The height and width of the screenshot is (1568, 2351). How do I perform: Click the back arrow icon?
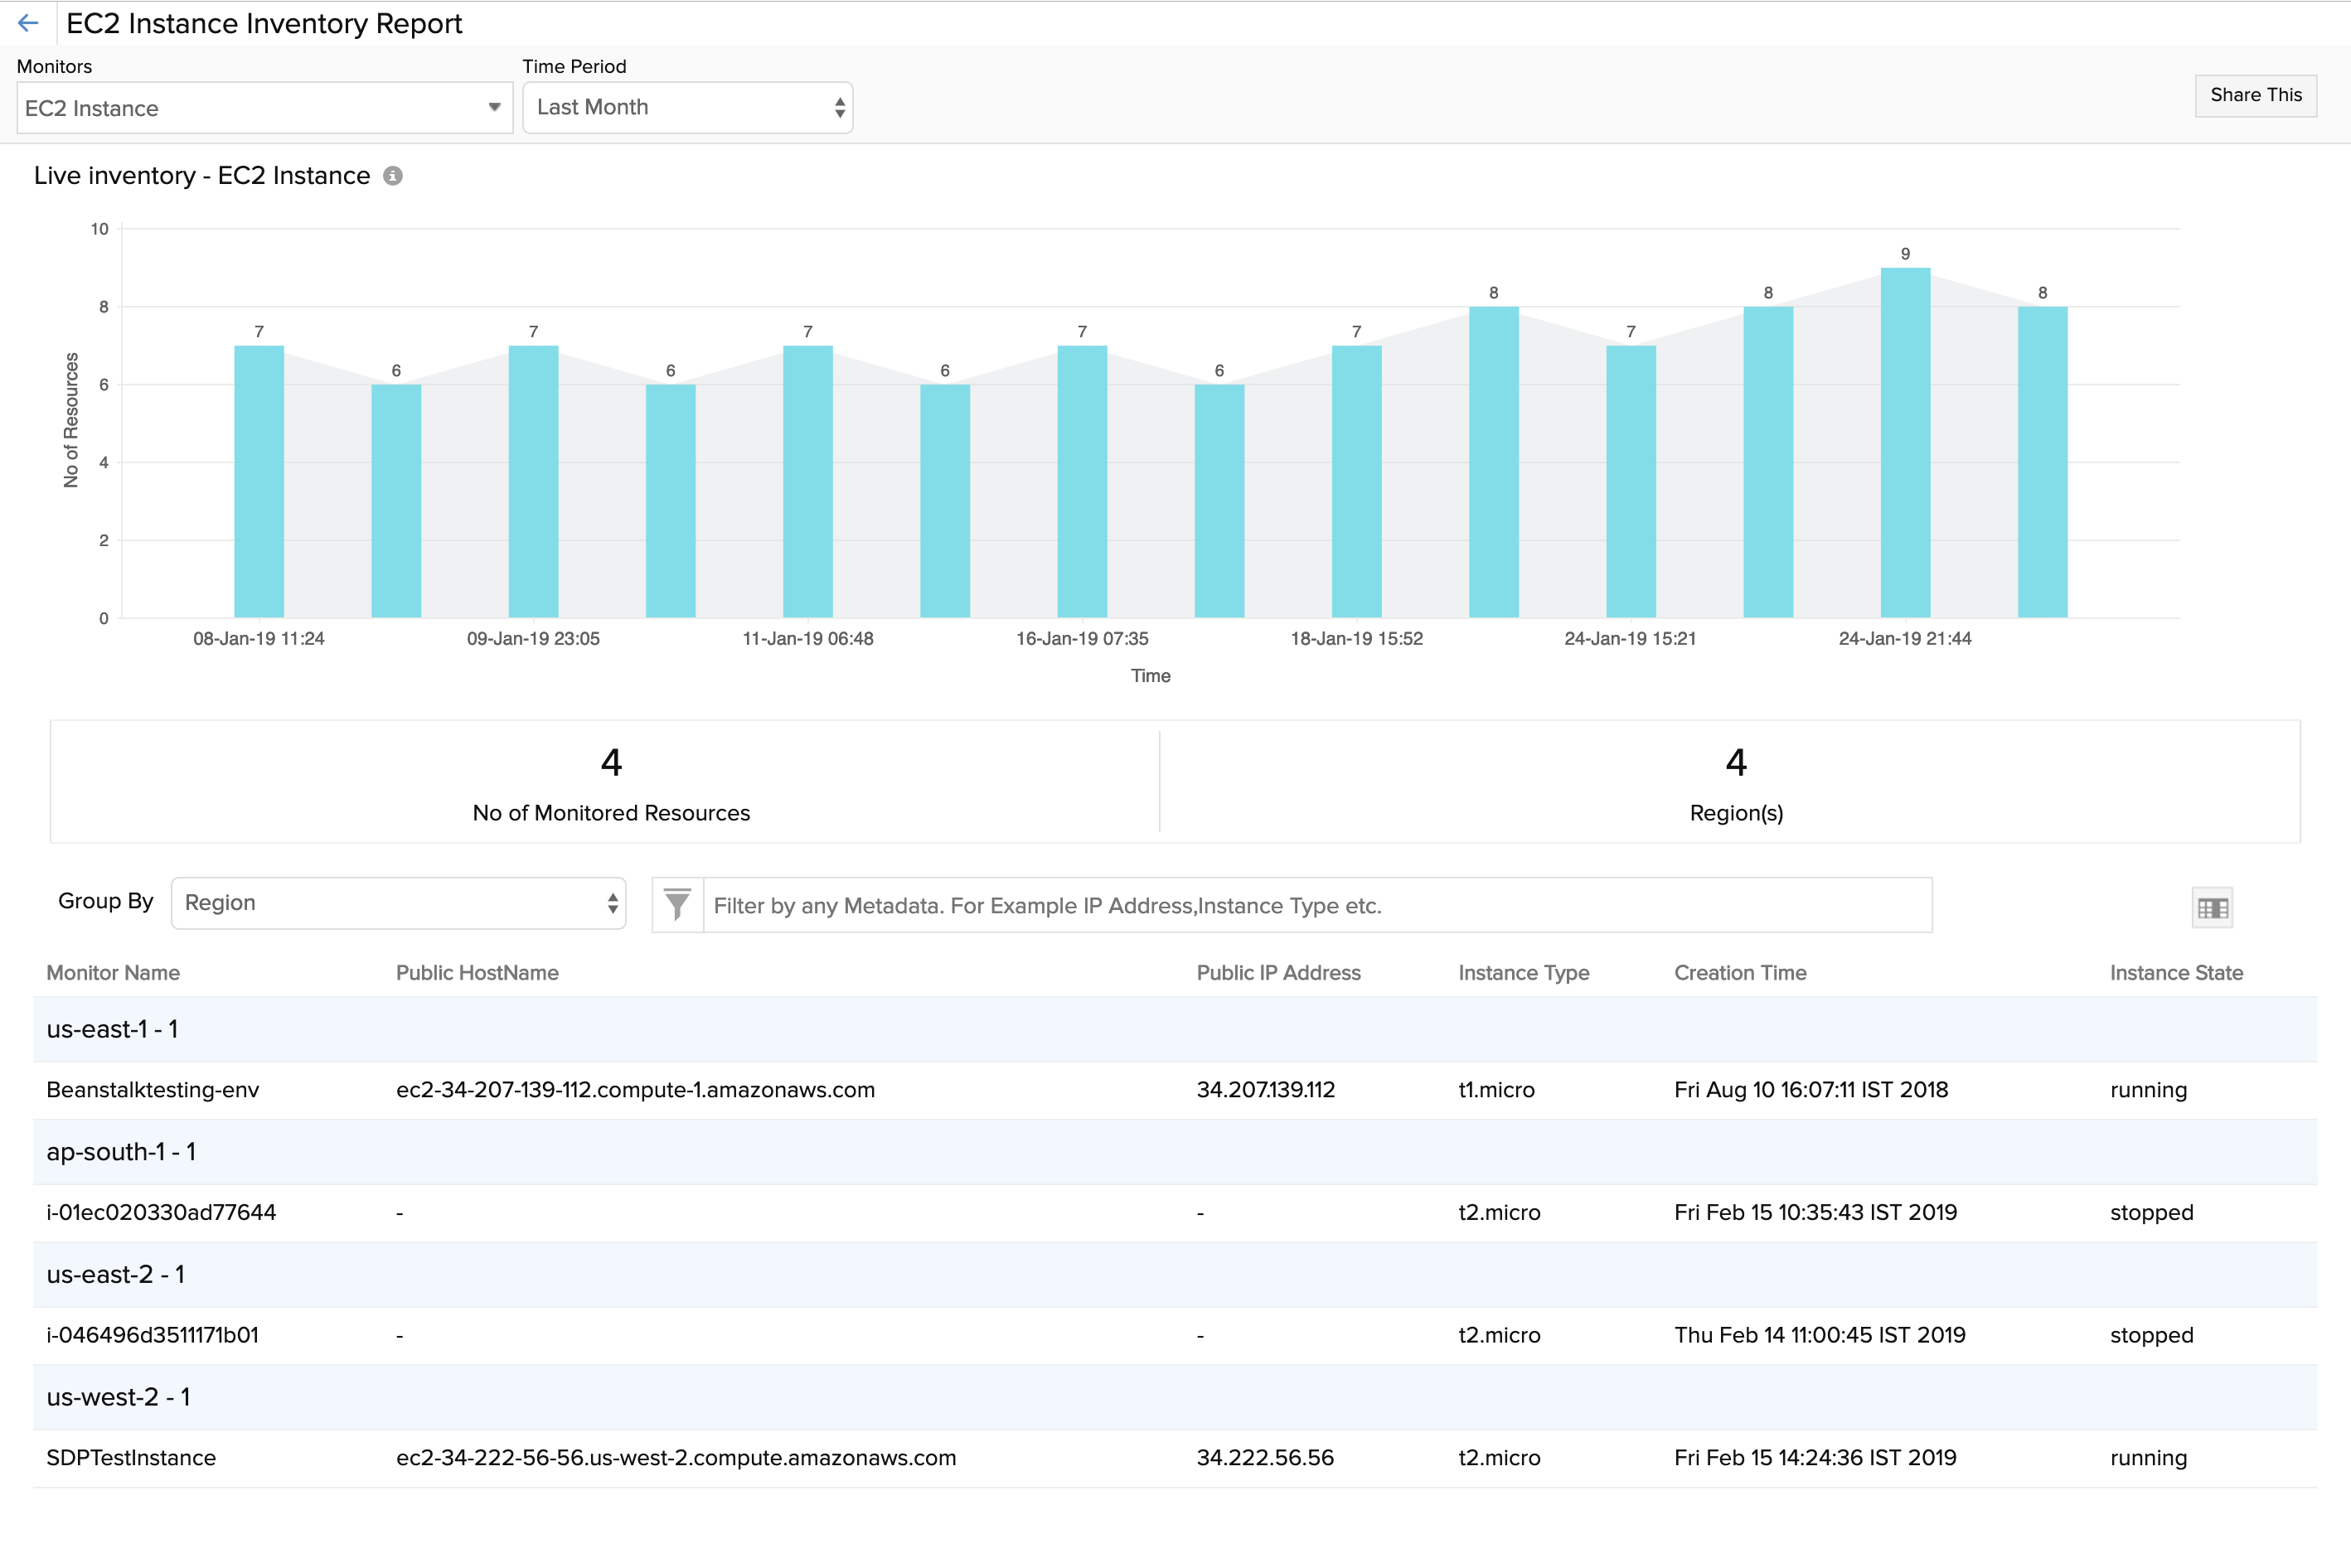(x=28, y=23)
